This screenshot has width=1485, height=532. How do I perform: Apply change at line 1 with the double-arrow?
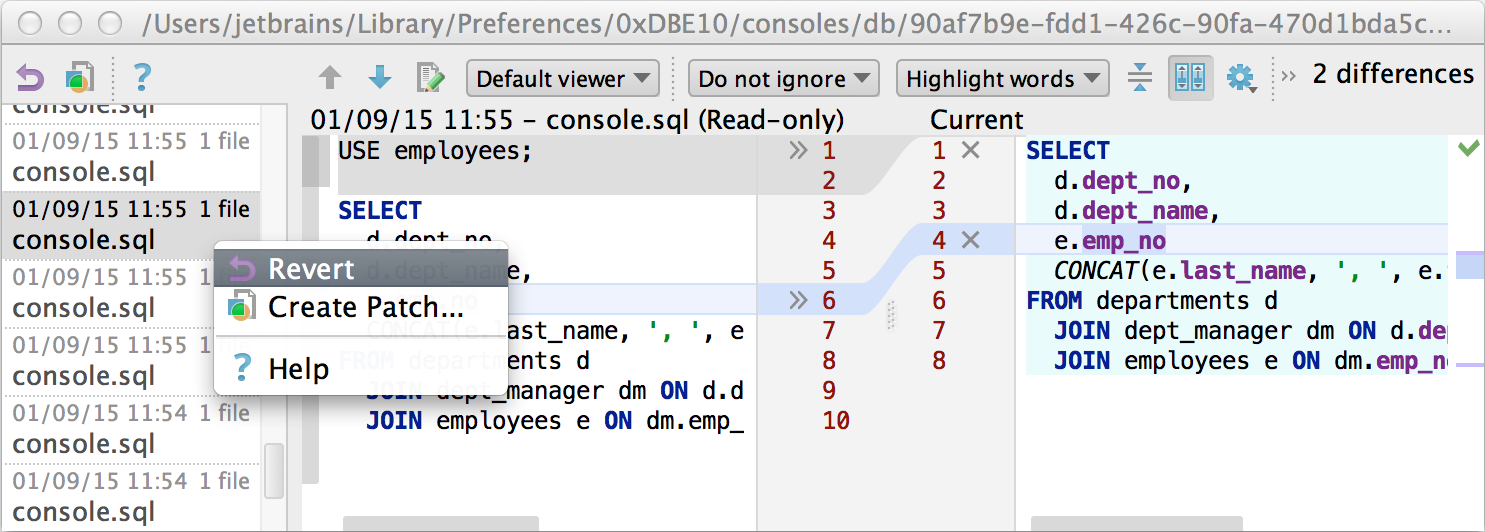click(x=797, y=151)
